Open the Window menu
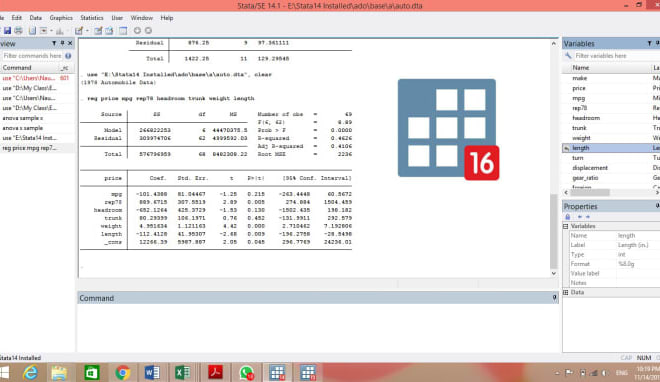Screen dimensions: 660x382 141,18
